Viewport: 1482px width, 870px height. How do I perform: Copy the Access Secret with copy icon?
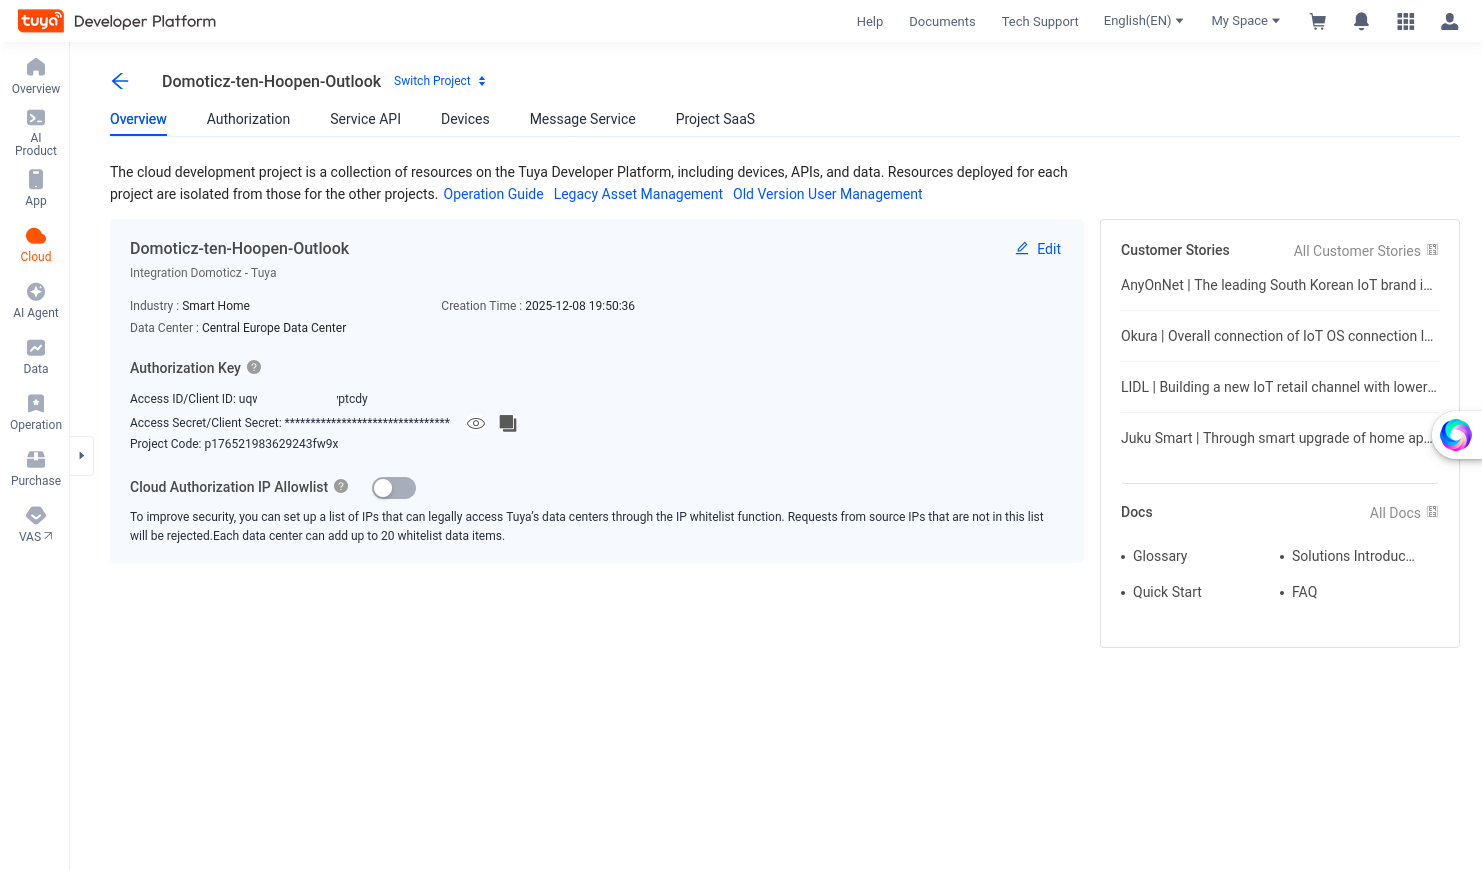[508, 423]
